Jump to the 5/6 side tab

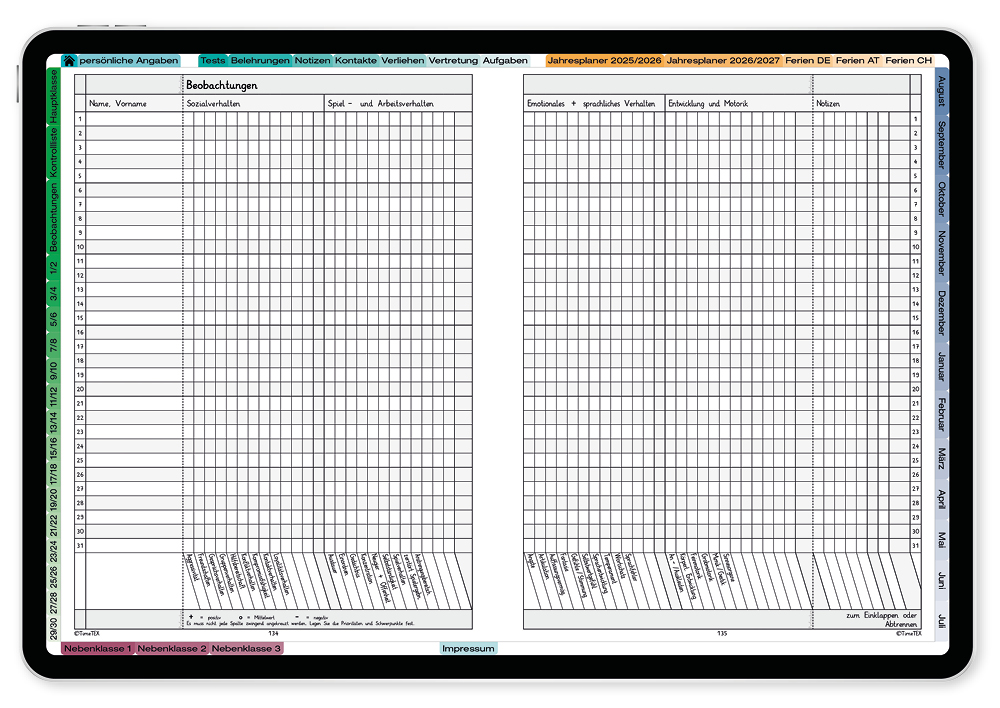[54, 319]
